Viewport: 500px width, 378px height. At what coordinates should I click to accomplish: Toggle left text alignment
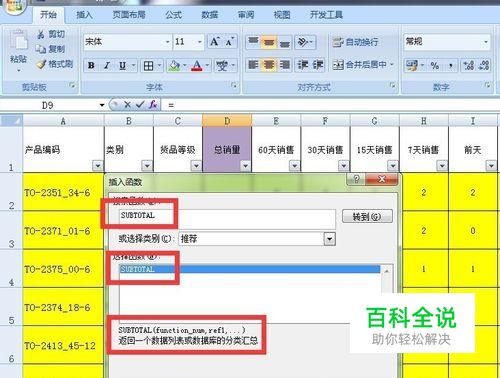253,65
